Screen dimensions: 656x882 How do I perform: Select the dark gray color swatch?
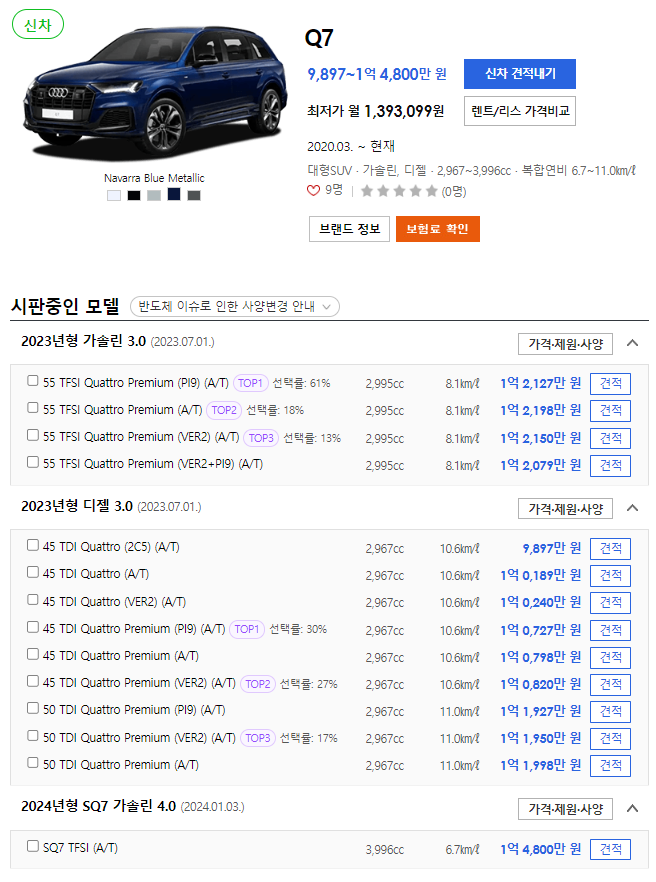194,195
